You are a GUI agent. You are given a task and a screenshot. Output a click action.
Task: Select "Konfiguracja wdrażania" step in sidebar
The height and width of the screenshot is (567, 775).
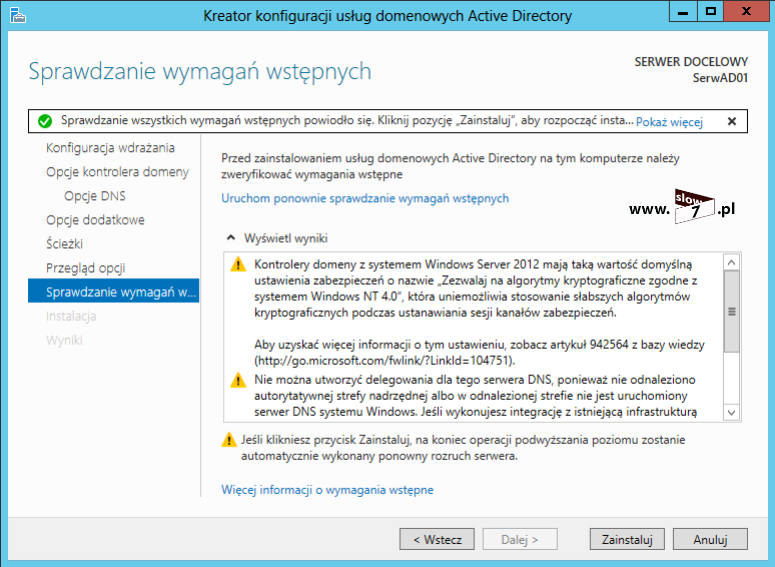110,148
